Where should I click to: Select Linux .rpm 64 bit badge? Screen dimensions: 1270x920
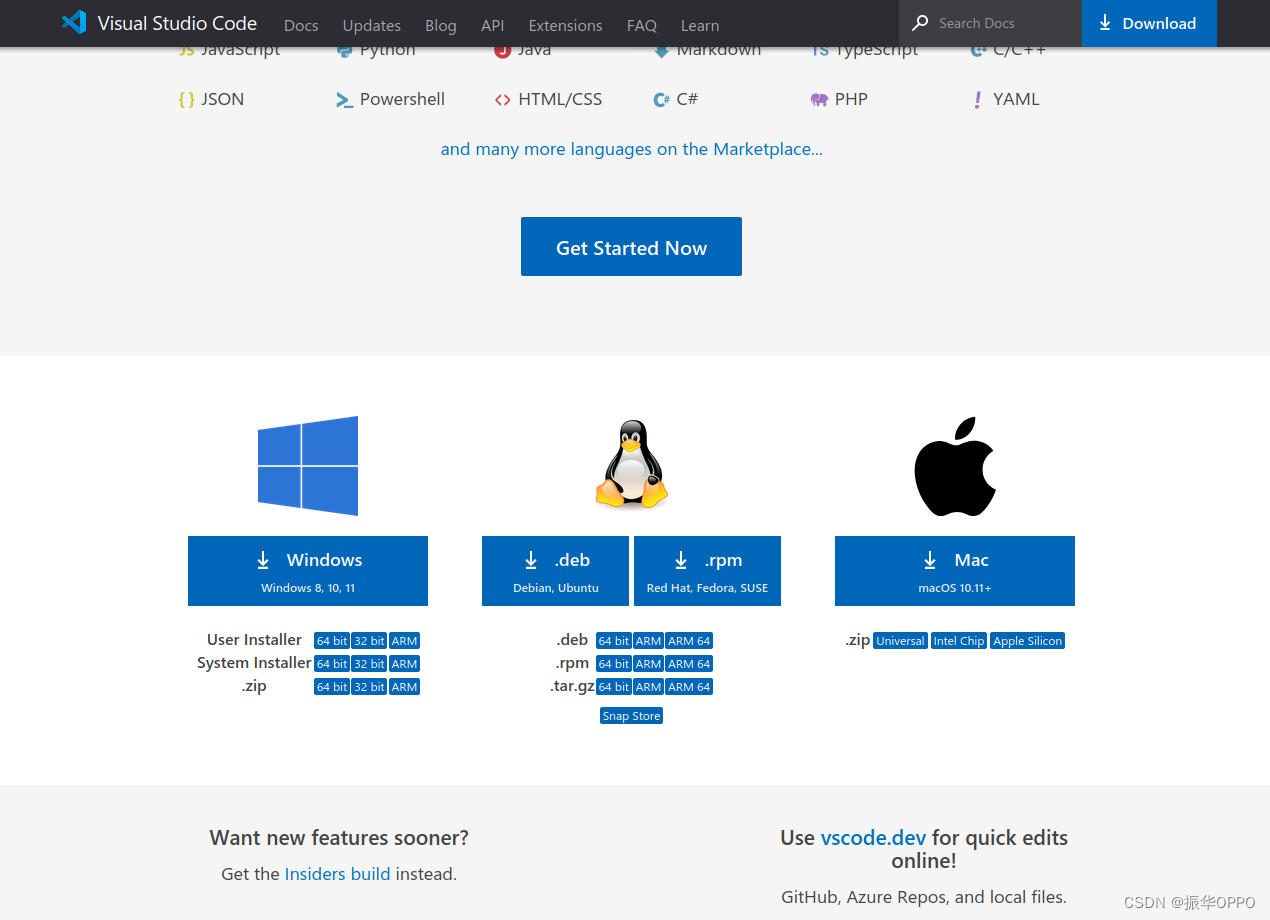tap(614, 664)
